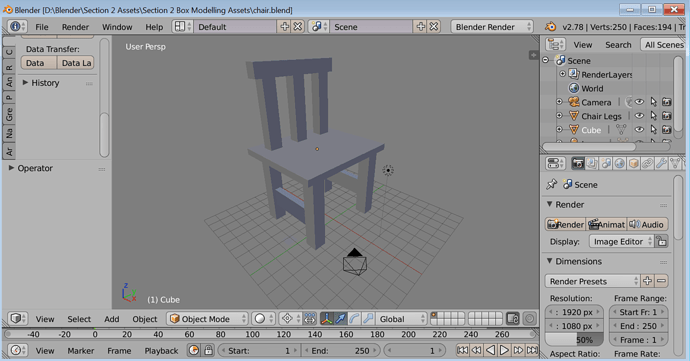The width and height of the screenshot is (690, 361).
Task: Collapse the Render panel
Action: (550, 204)
